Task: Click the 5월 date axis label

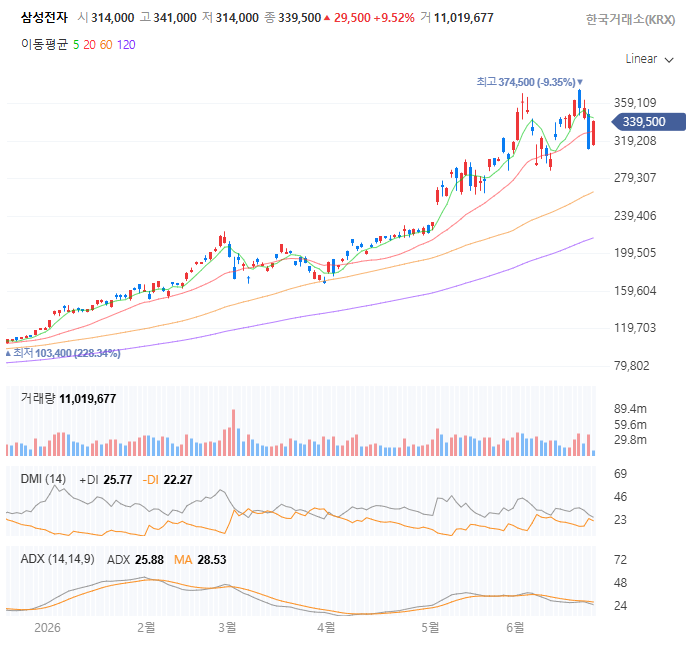Action: [x=430, y=627]
